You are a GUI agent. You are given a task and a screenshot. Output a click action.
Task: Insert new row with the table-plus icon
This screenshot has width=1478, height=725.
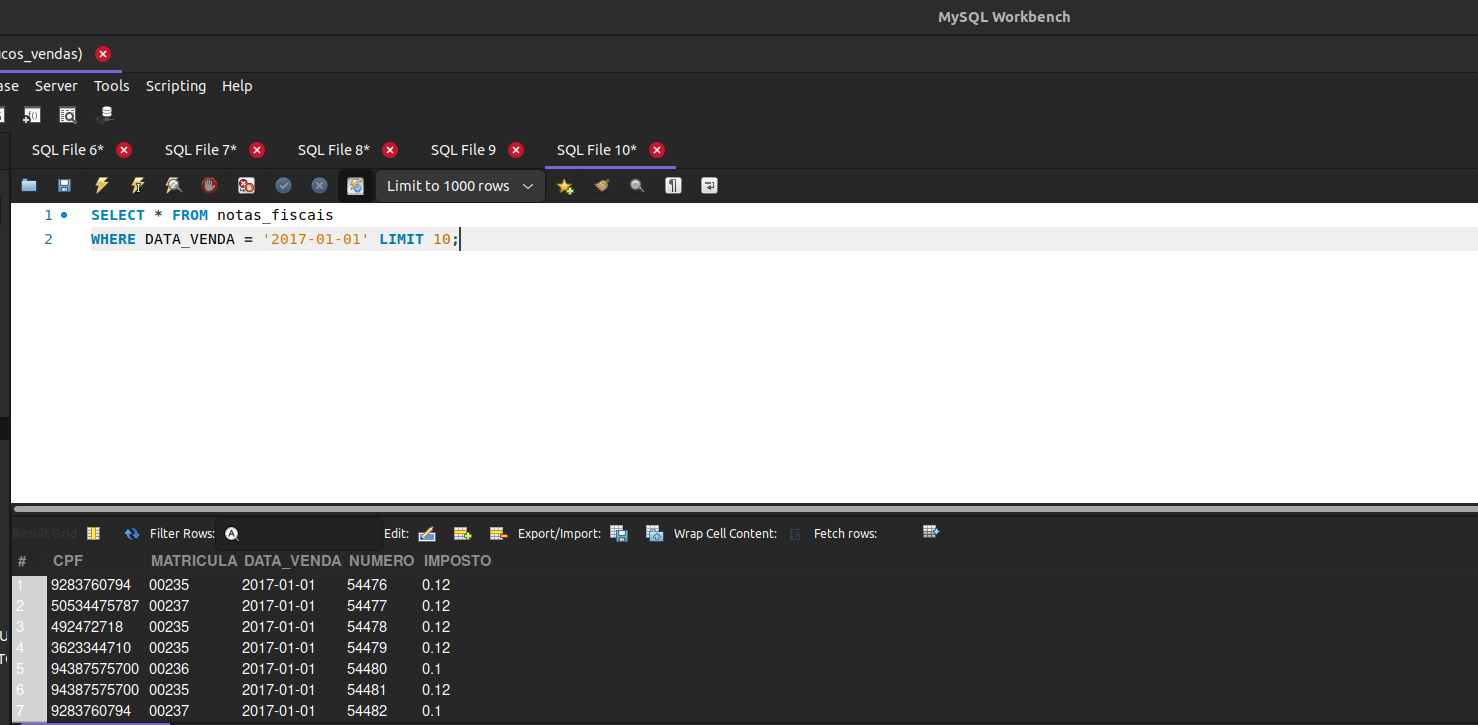[463, 534]
